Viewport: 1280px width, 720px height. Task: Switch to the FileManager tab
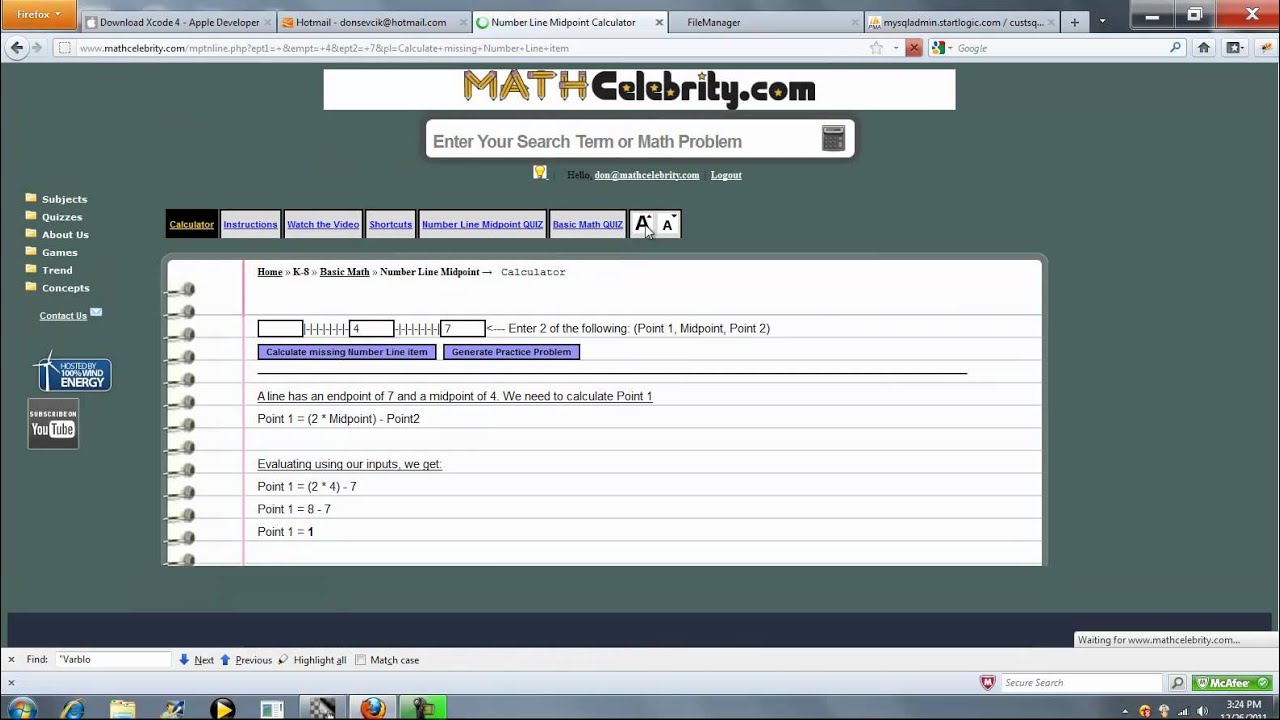click(765, 22)
